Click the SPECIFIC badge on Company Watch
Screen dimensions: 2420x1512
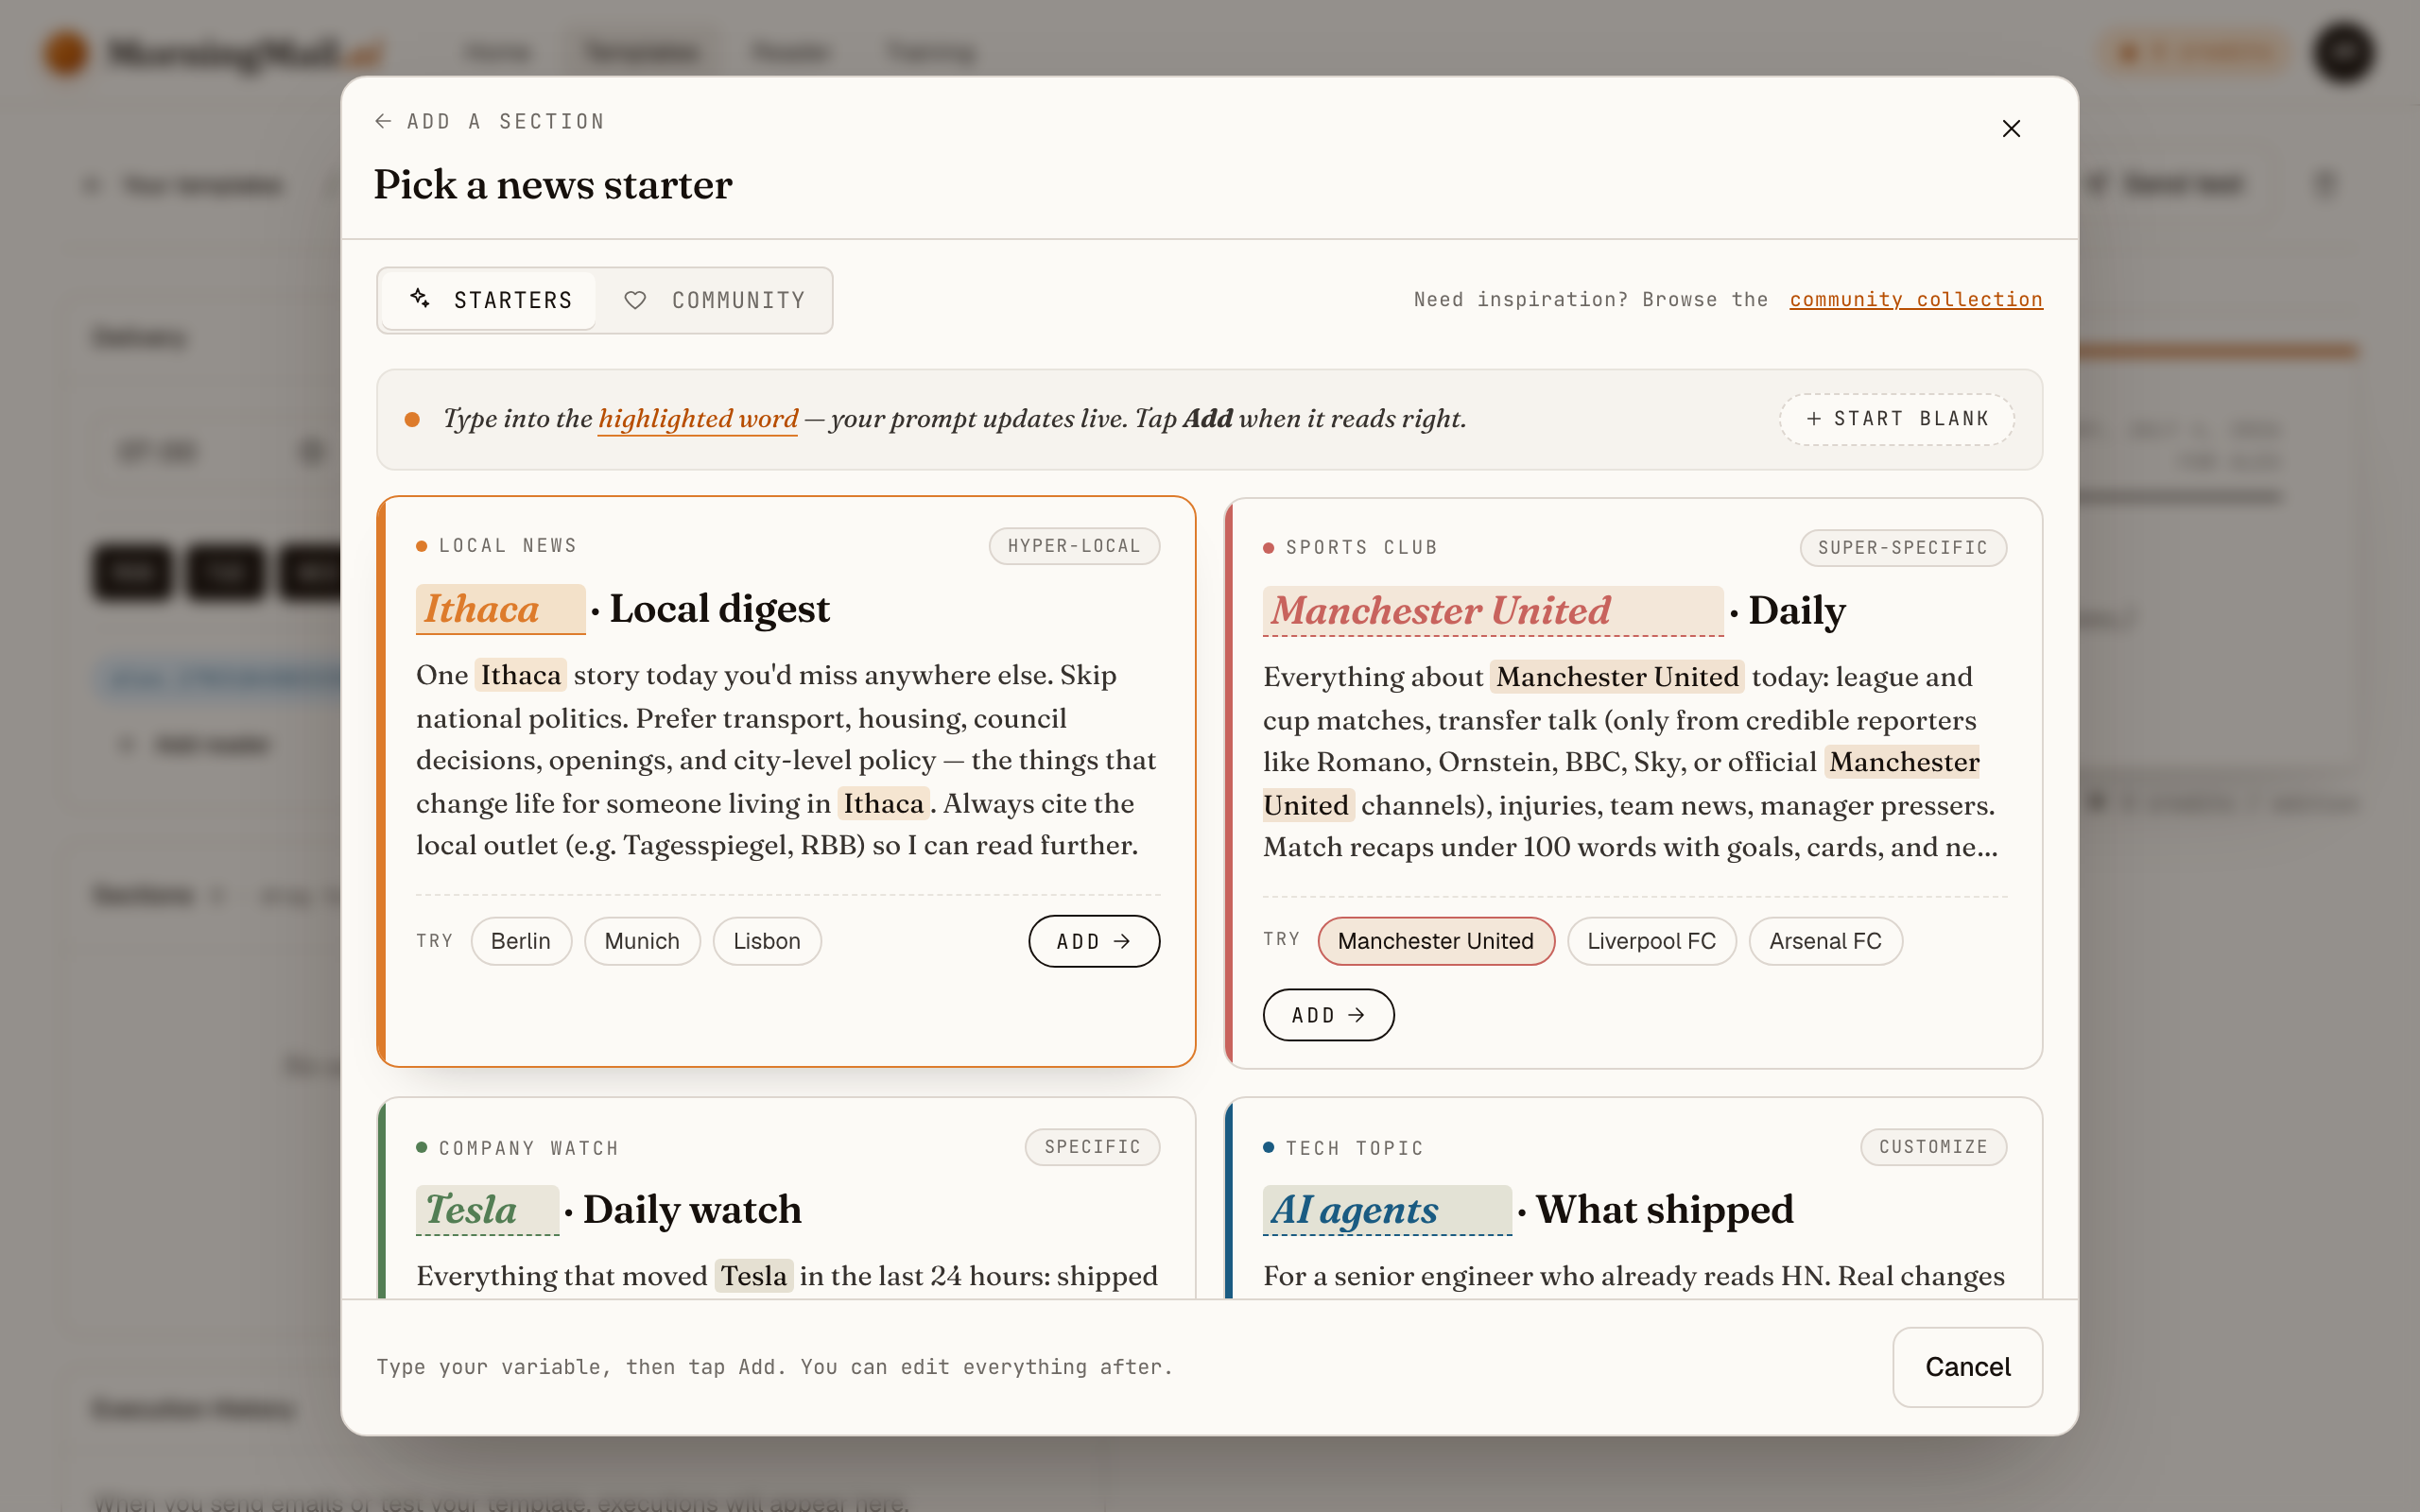(1092, 1147)
